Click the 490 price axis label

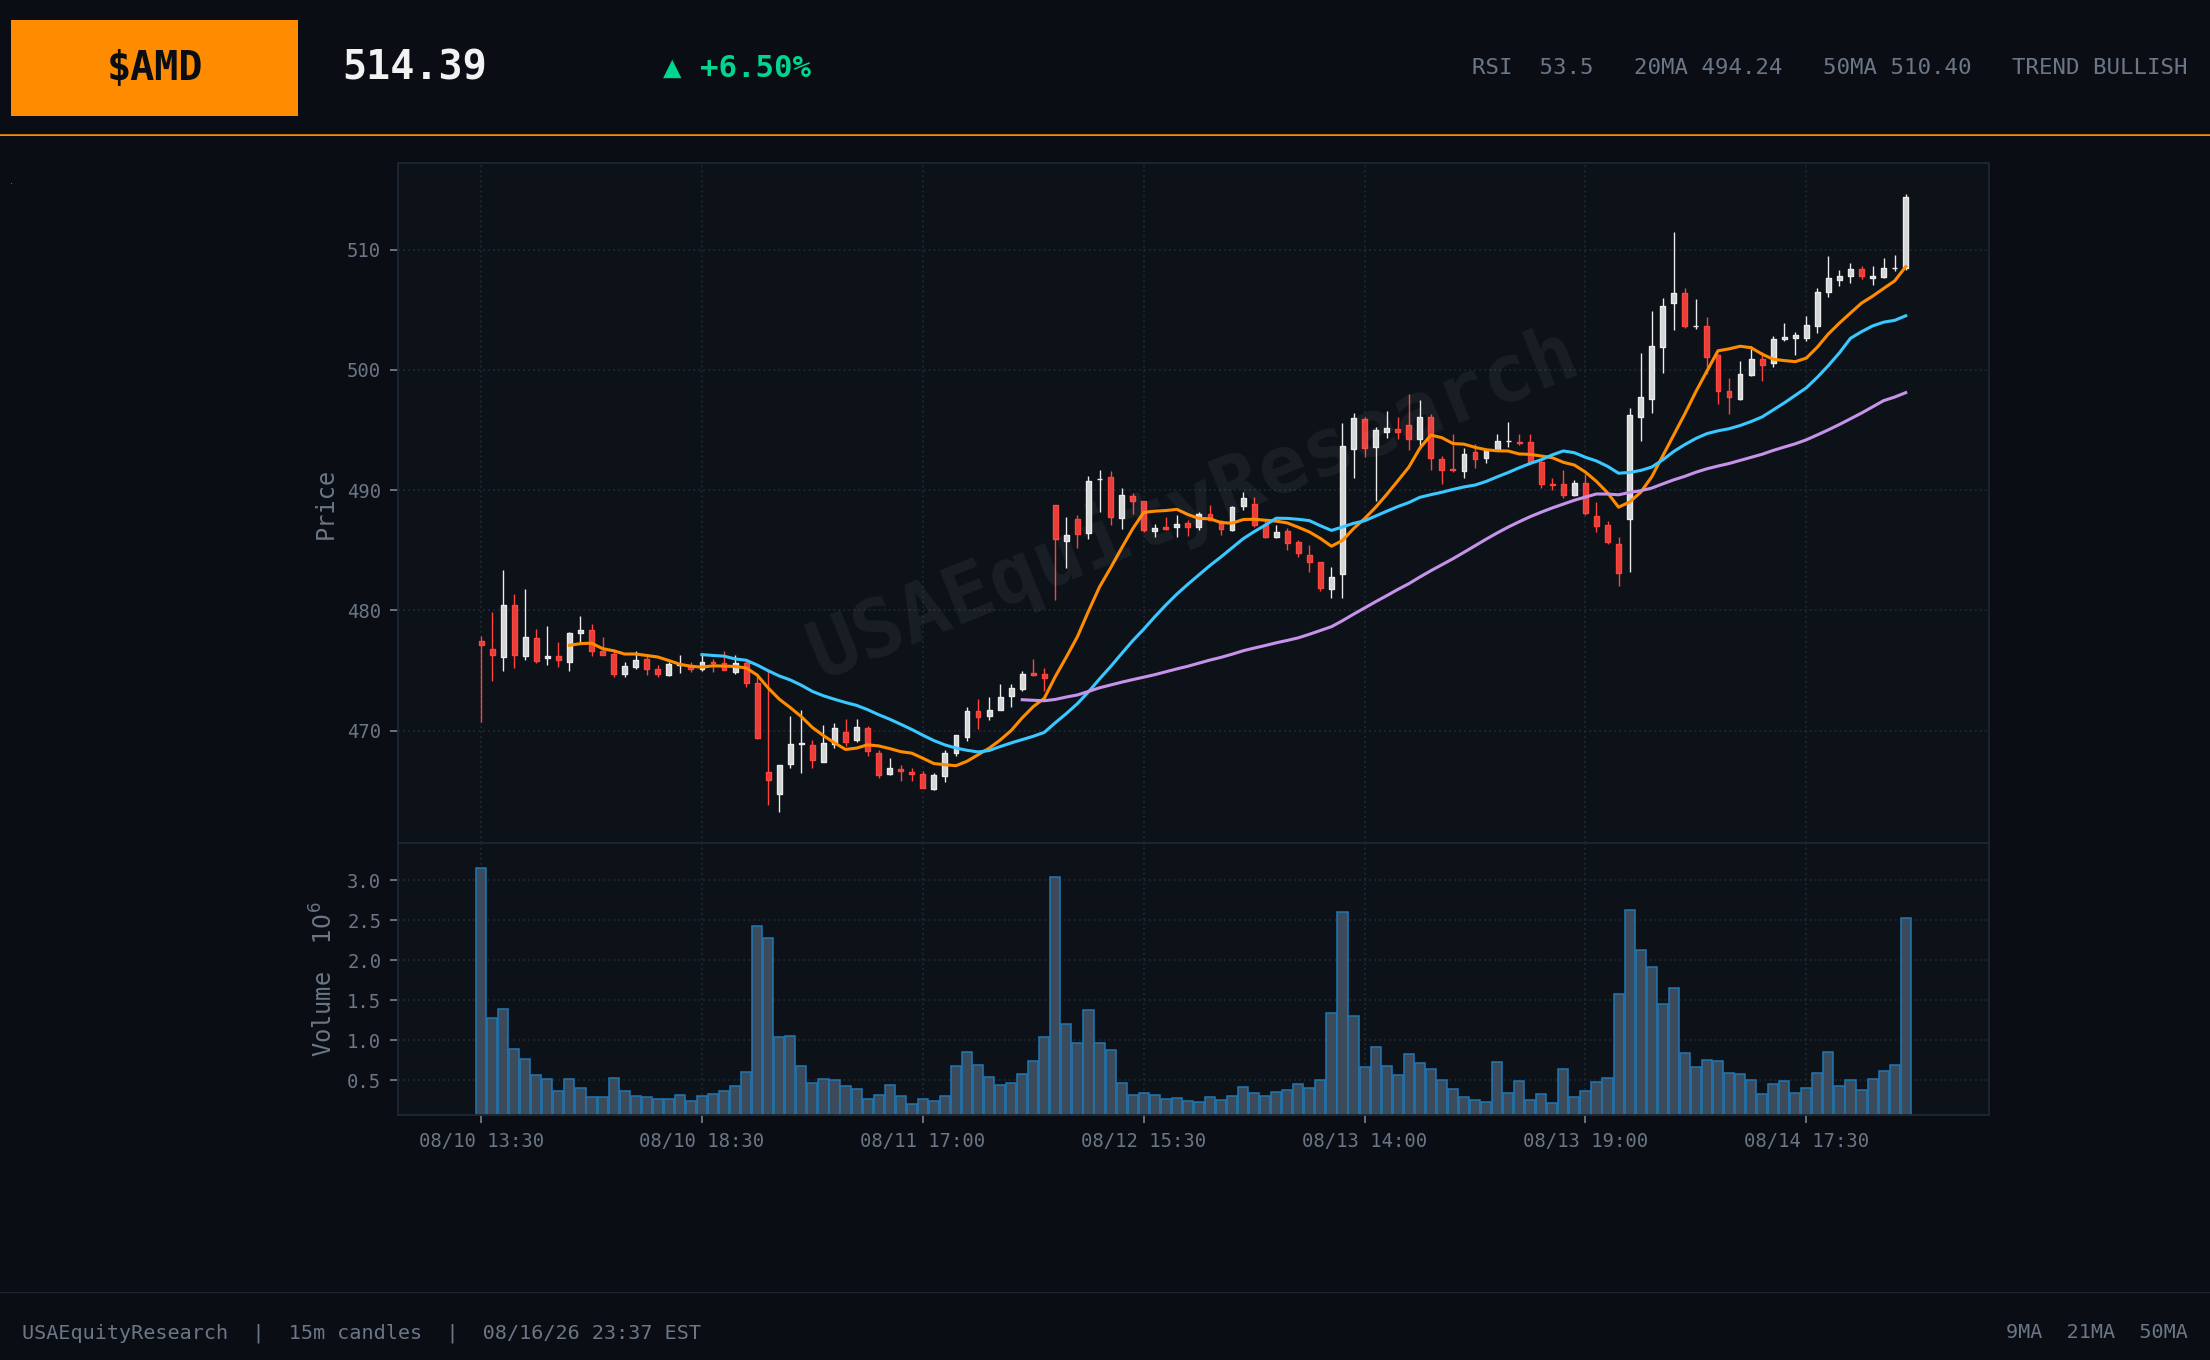[364, 491]
